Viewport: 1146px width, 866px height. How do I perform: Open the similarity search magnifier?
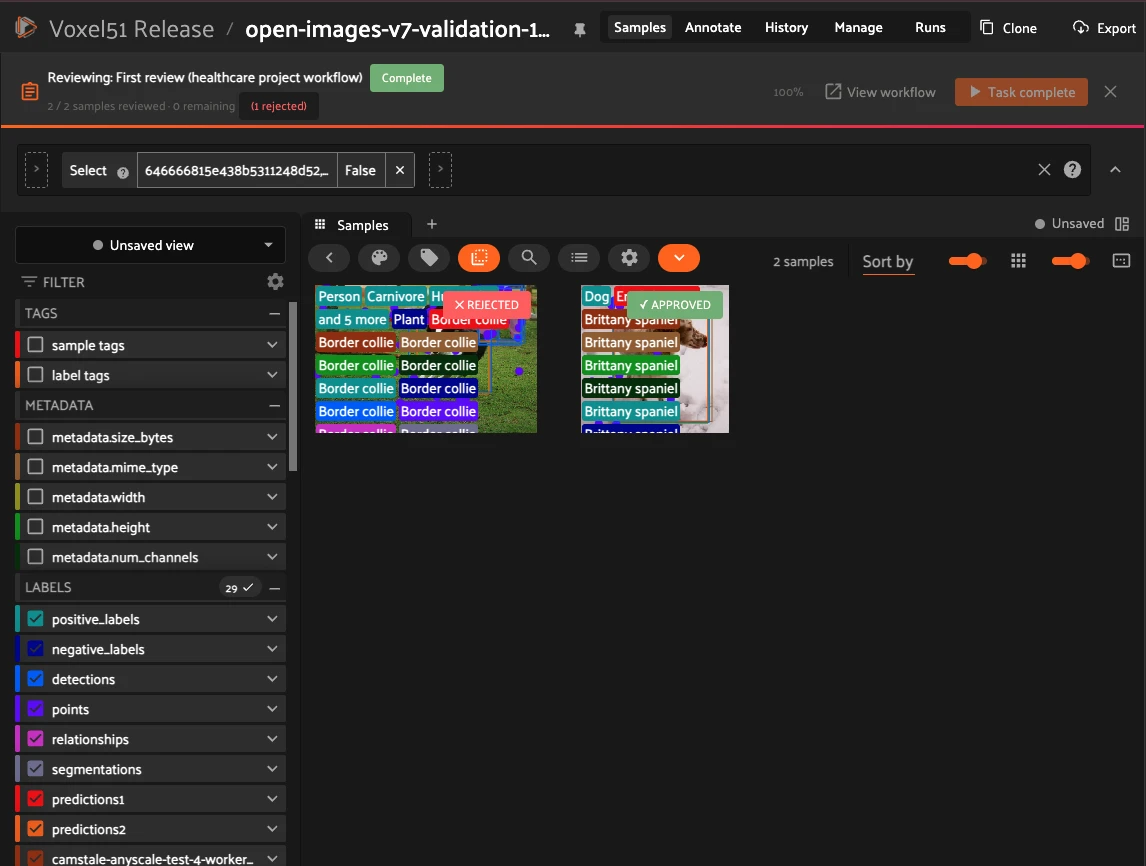pyautogui.click(x=529, y=258)
